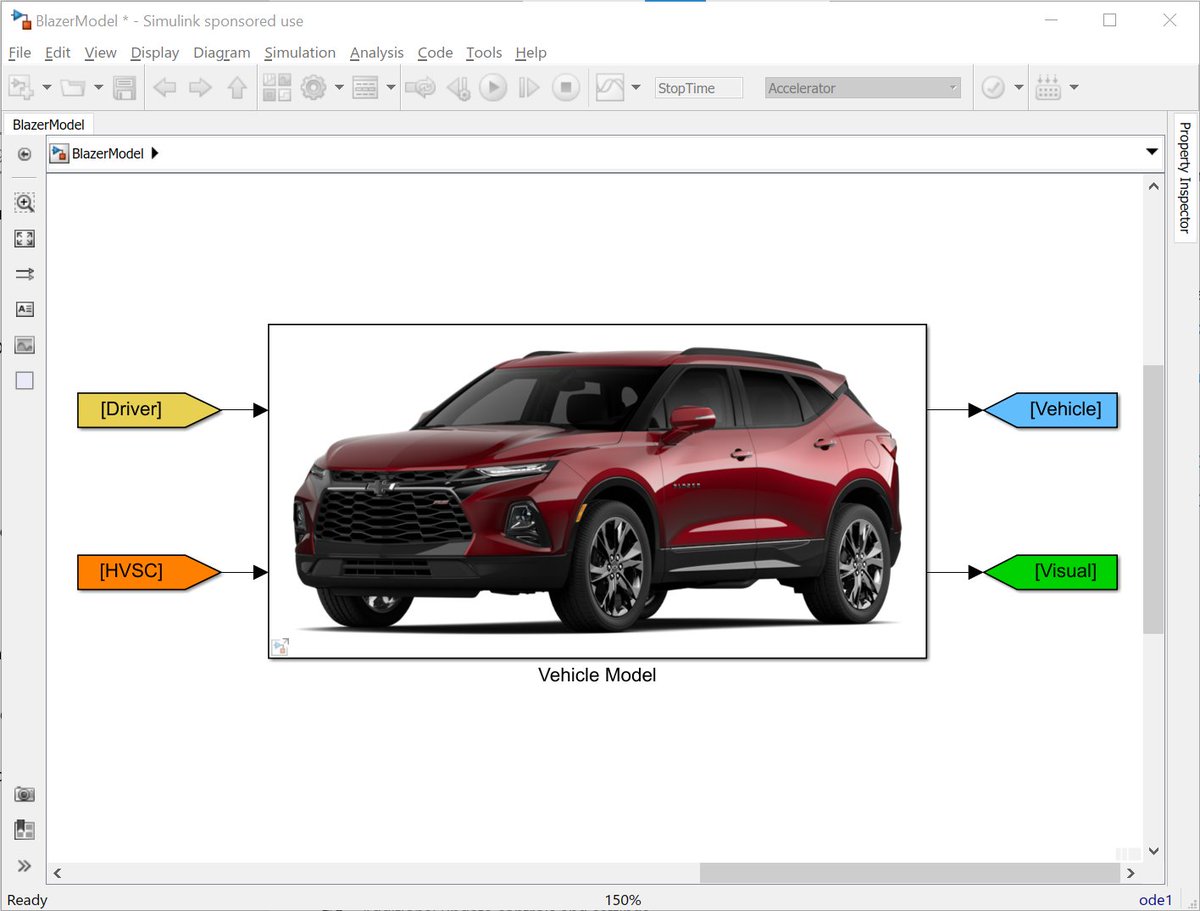Open the View menu

point(100,52)
